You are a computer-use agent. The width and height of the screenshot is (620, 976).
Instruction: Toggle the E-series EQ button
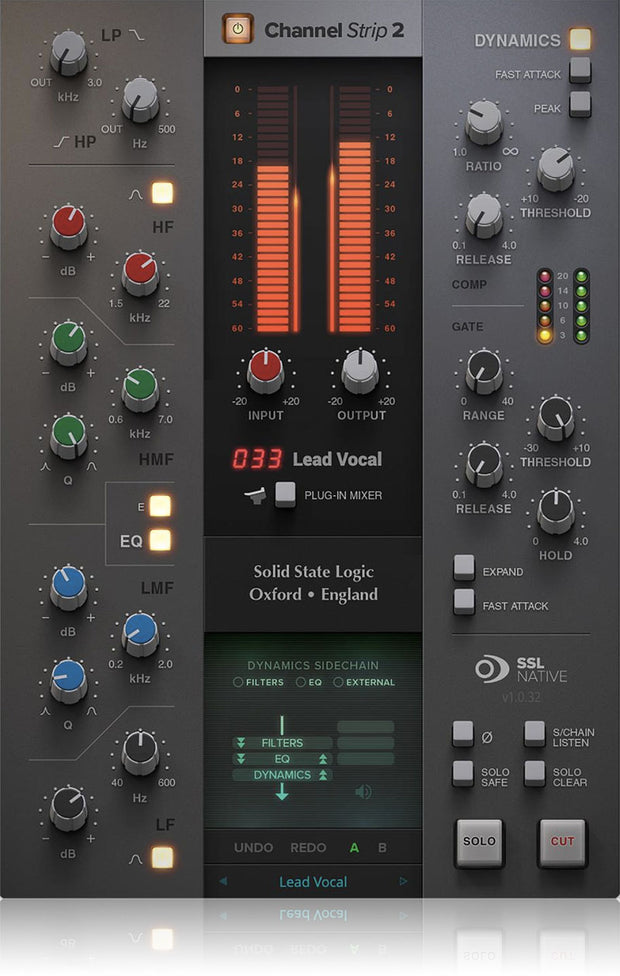pos(160,506)
